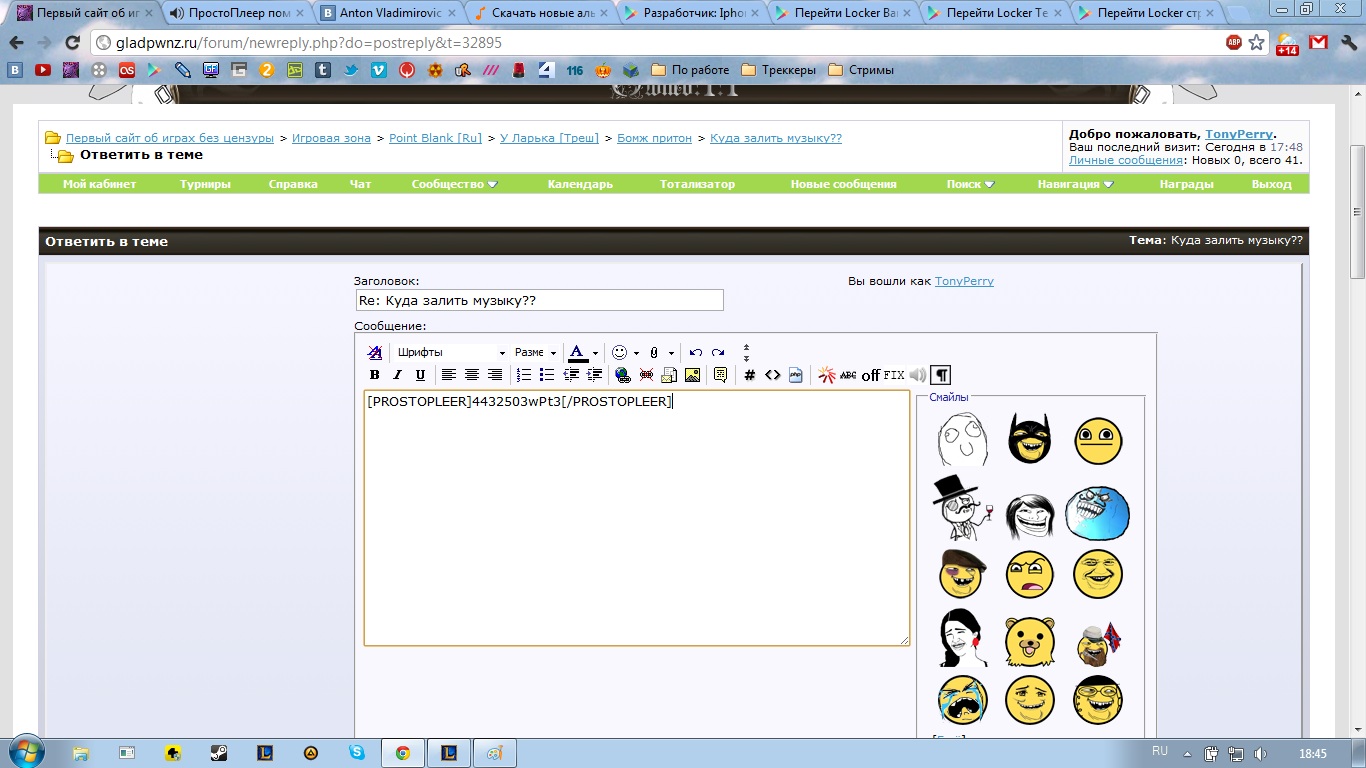This screenshot has width=1366, height=768.
Task: Click the redo arrow in editor
Action: (x=718, y=353)
